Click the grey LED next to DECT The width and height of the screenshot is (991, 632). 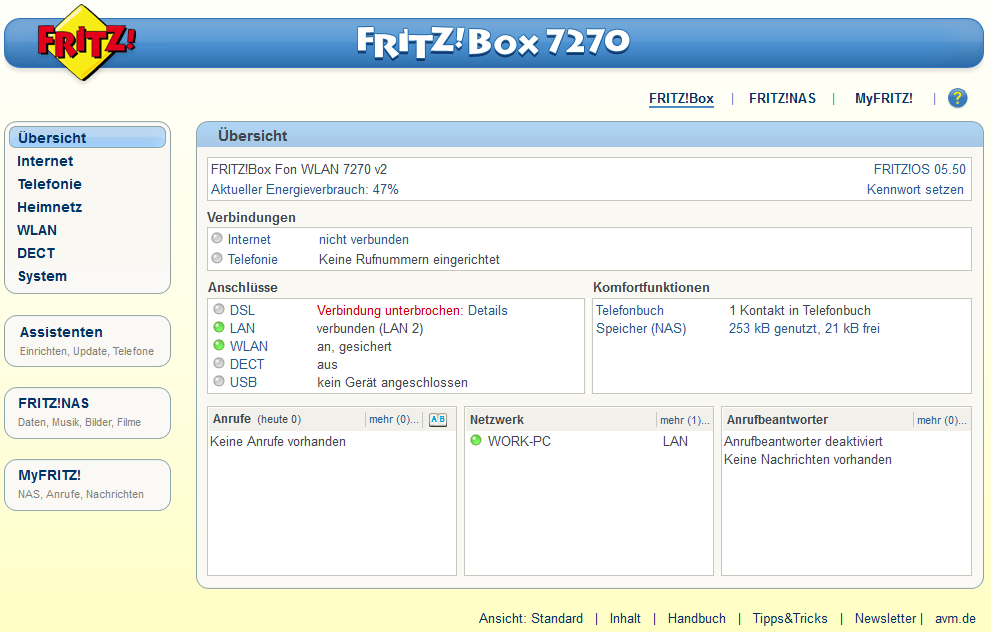219,363
